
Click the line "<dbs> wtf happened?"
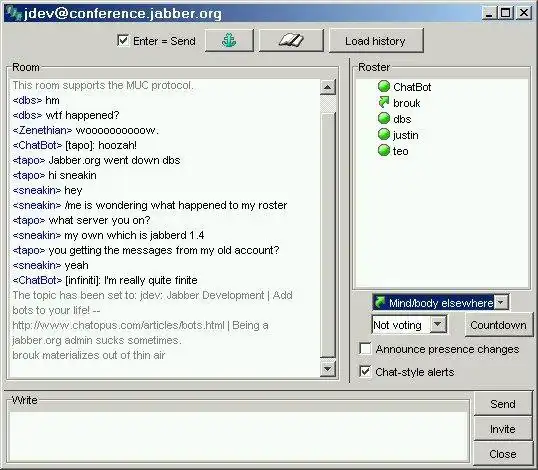(x=66, y=115)
